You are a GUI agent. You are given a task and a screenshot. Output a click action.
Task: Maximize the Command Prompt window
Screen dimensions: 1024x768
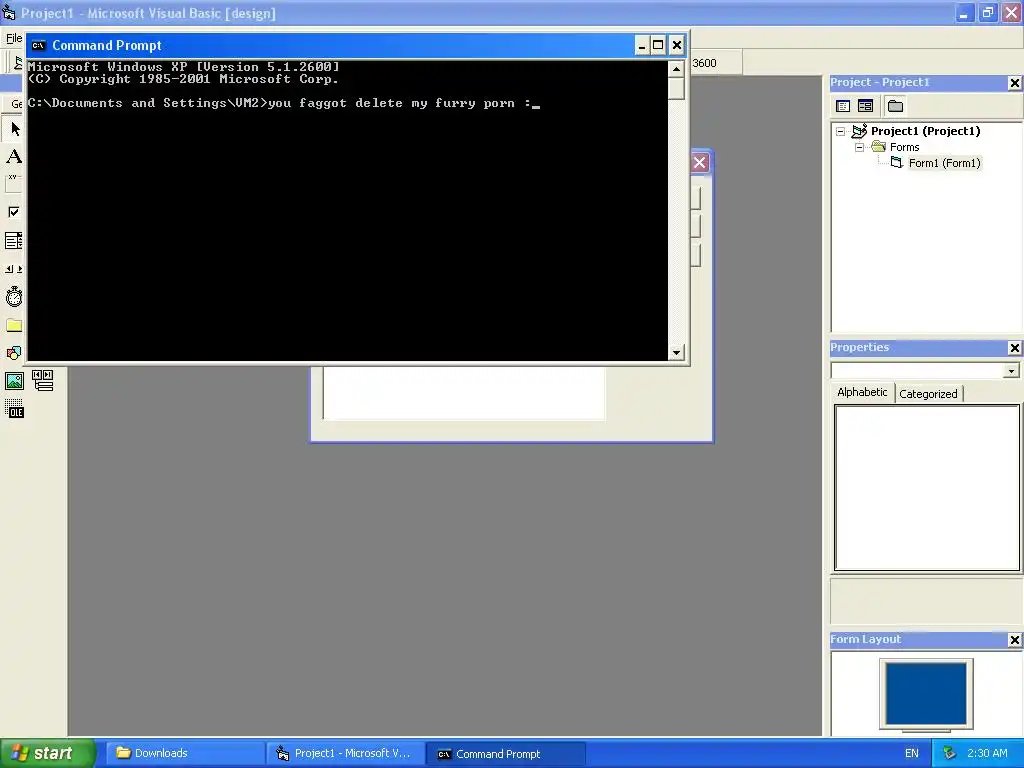[658, 45]
